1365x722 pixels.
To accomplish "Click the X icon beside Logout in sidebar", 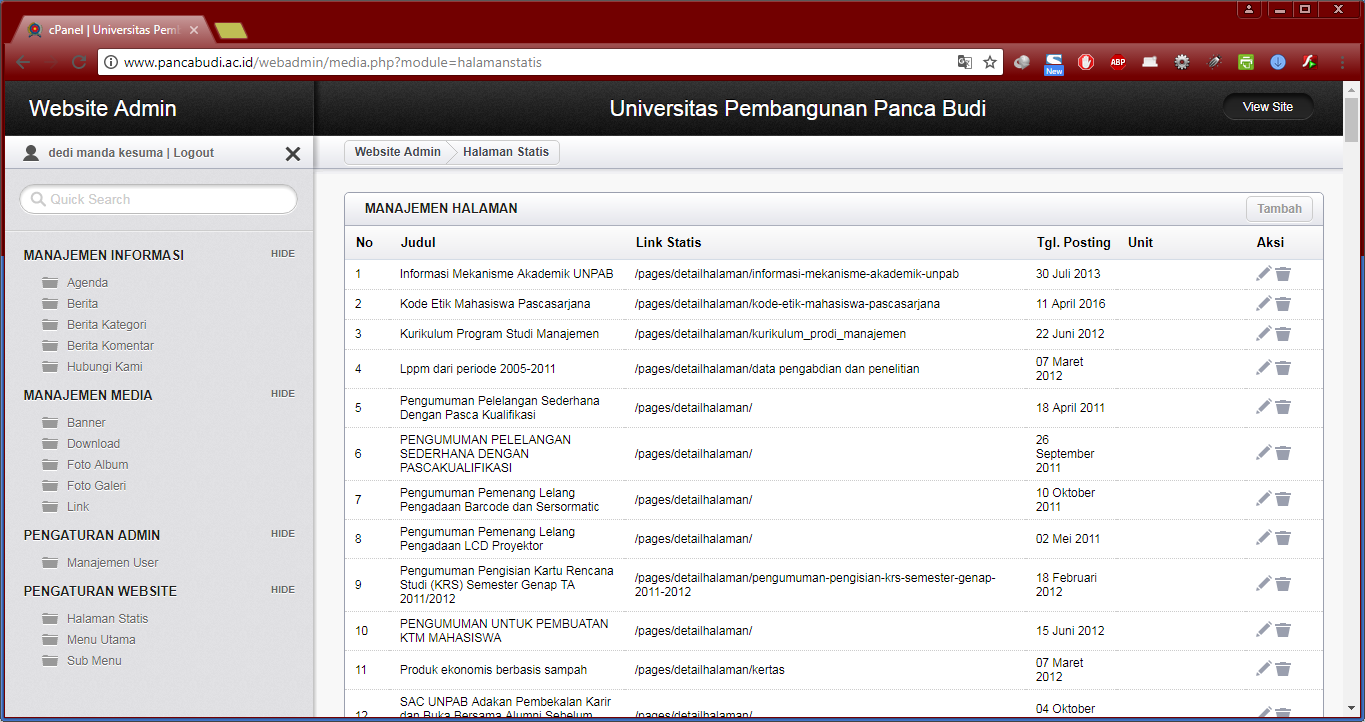I will coord(293,154).
